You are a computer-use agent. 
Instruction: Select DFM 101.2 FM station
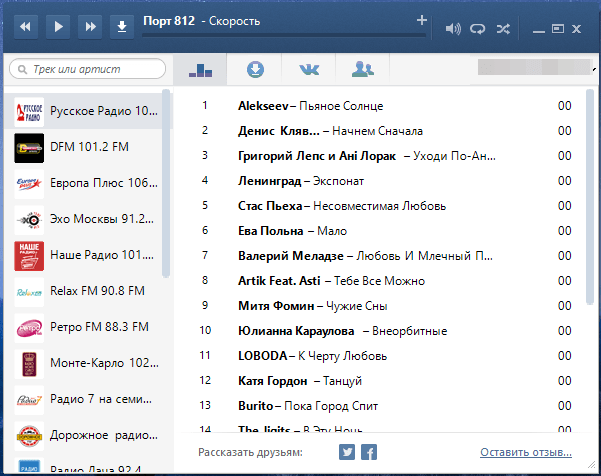(x=84, y=148)
